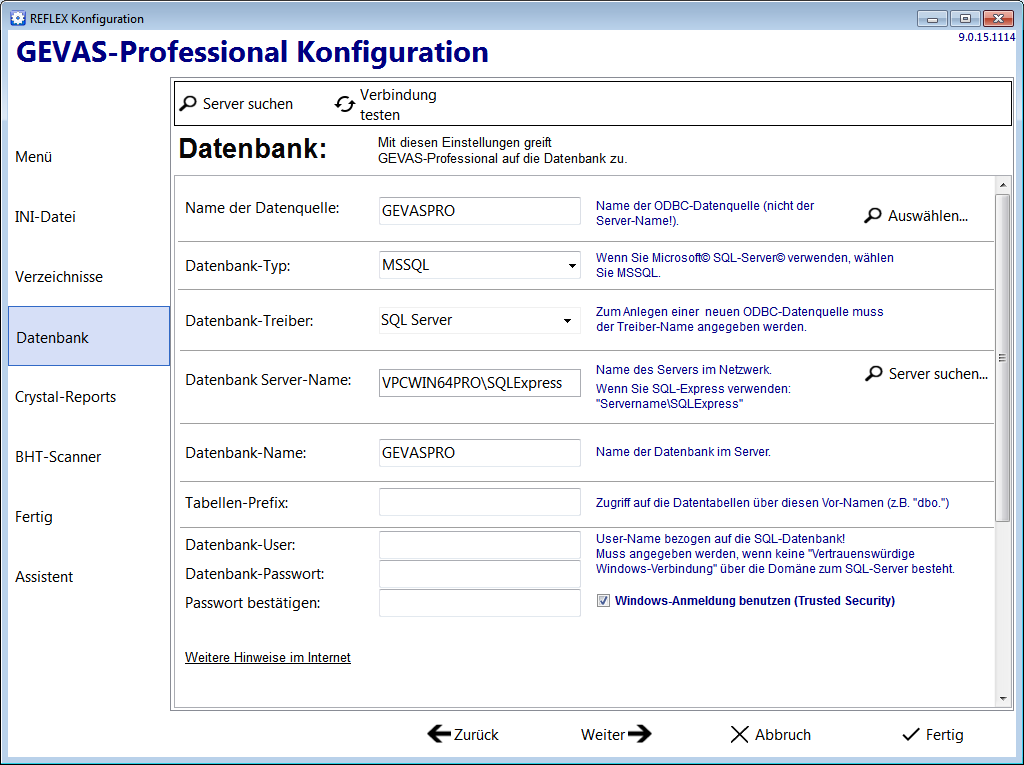Click the Datenbank-User input field
Image resolution: width=1024 pixels, height=765 pixels.
tap(479, 545)
